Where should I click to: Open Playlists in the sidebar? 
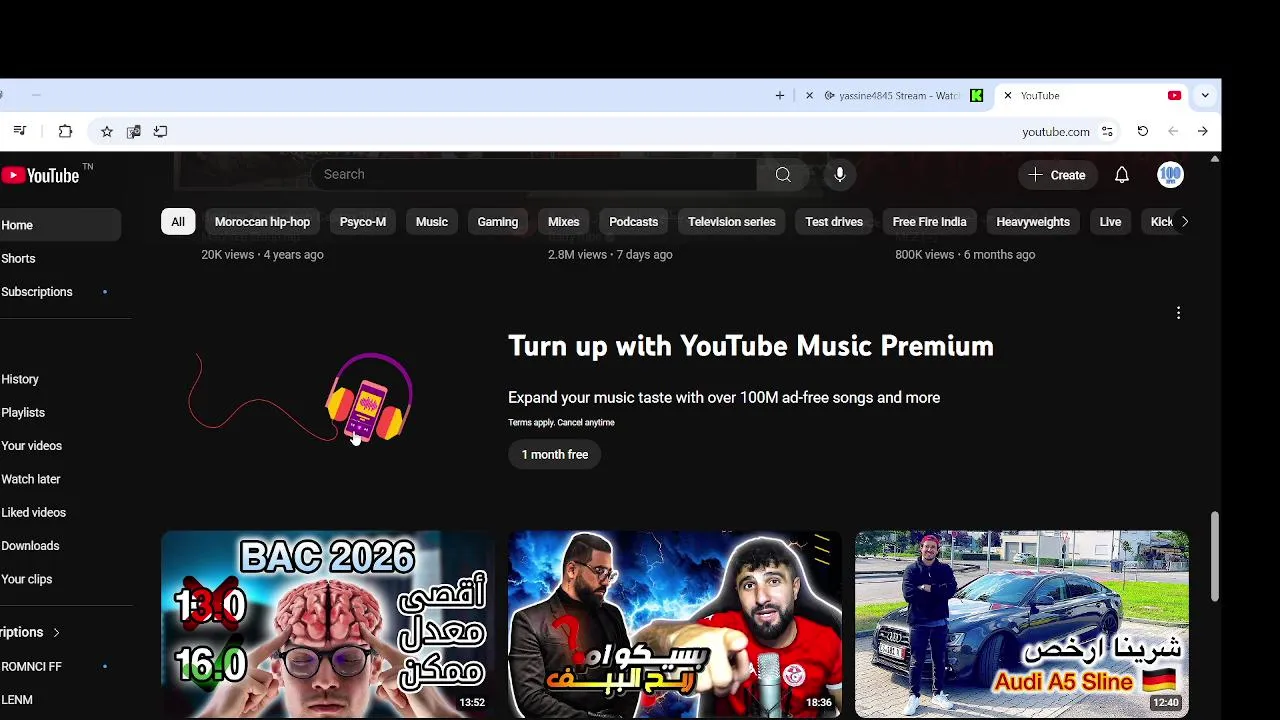tap(60, 412)
